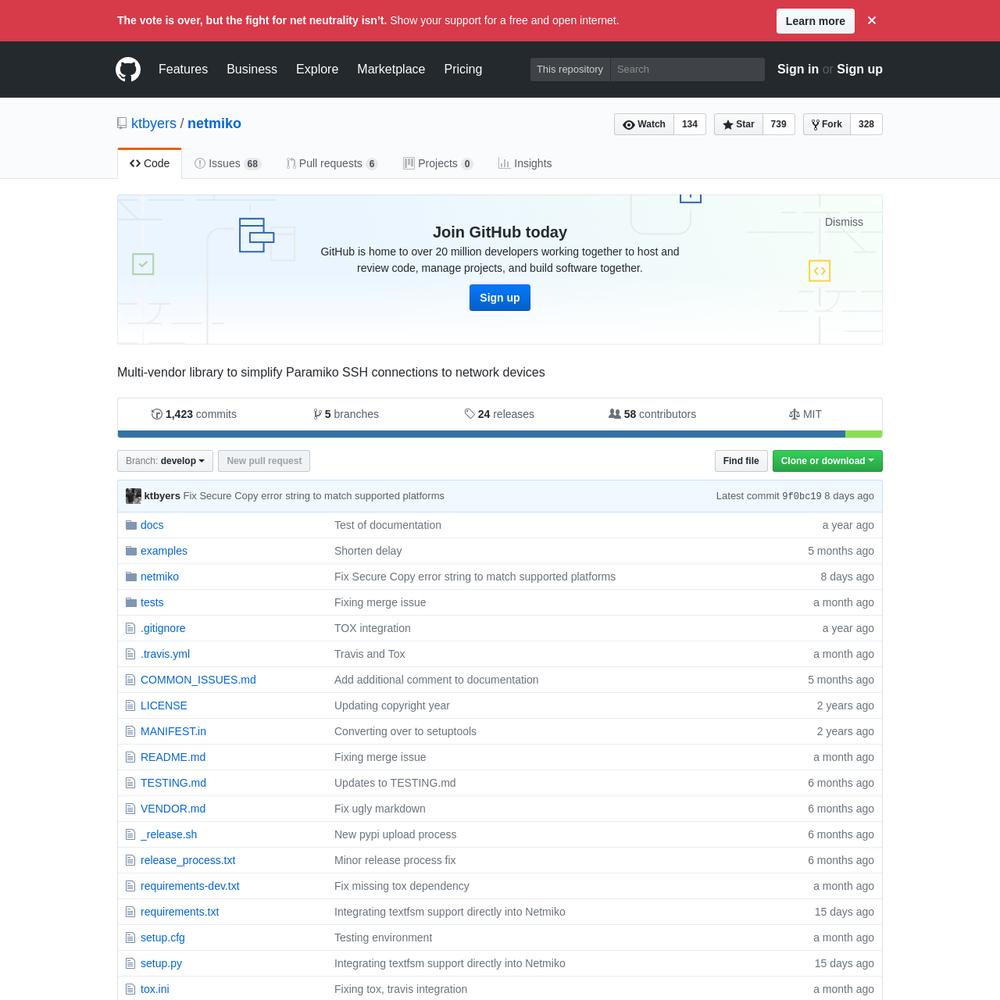
Task: Click the folder icon next to docs
Action: [131, 525]
